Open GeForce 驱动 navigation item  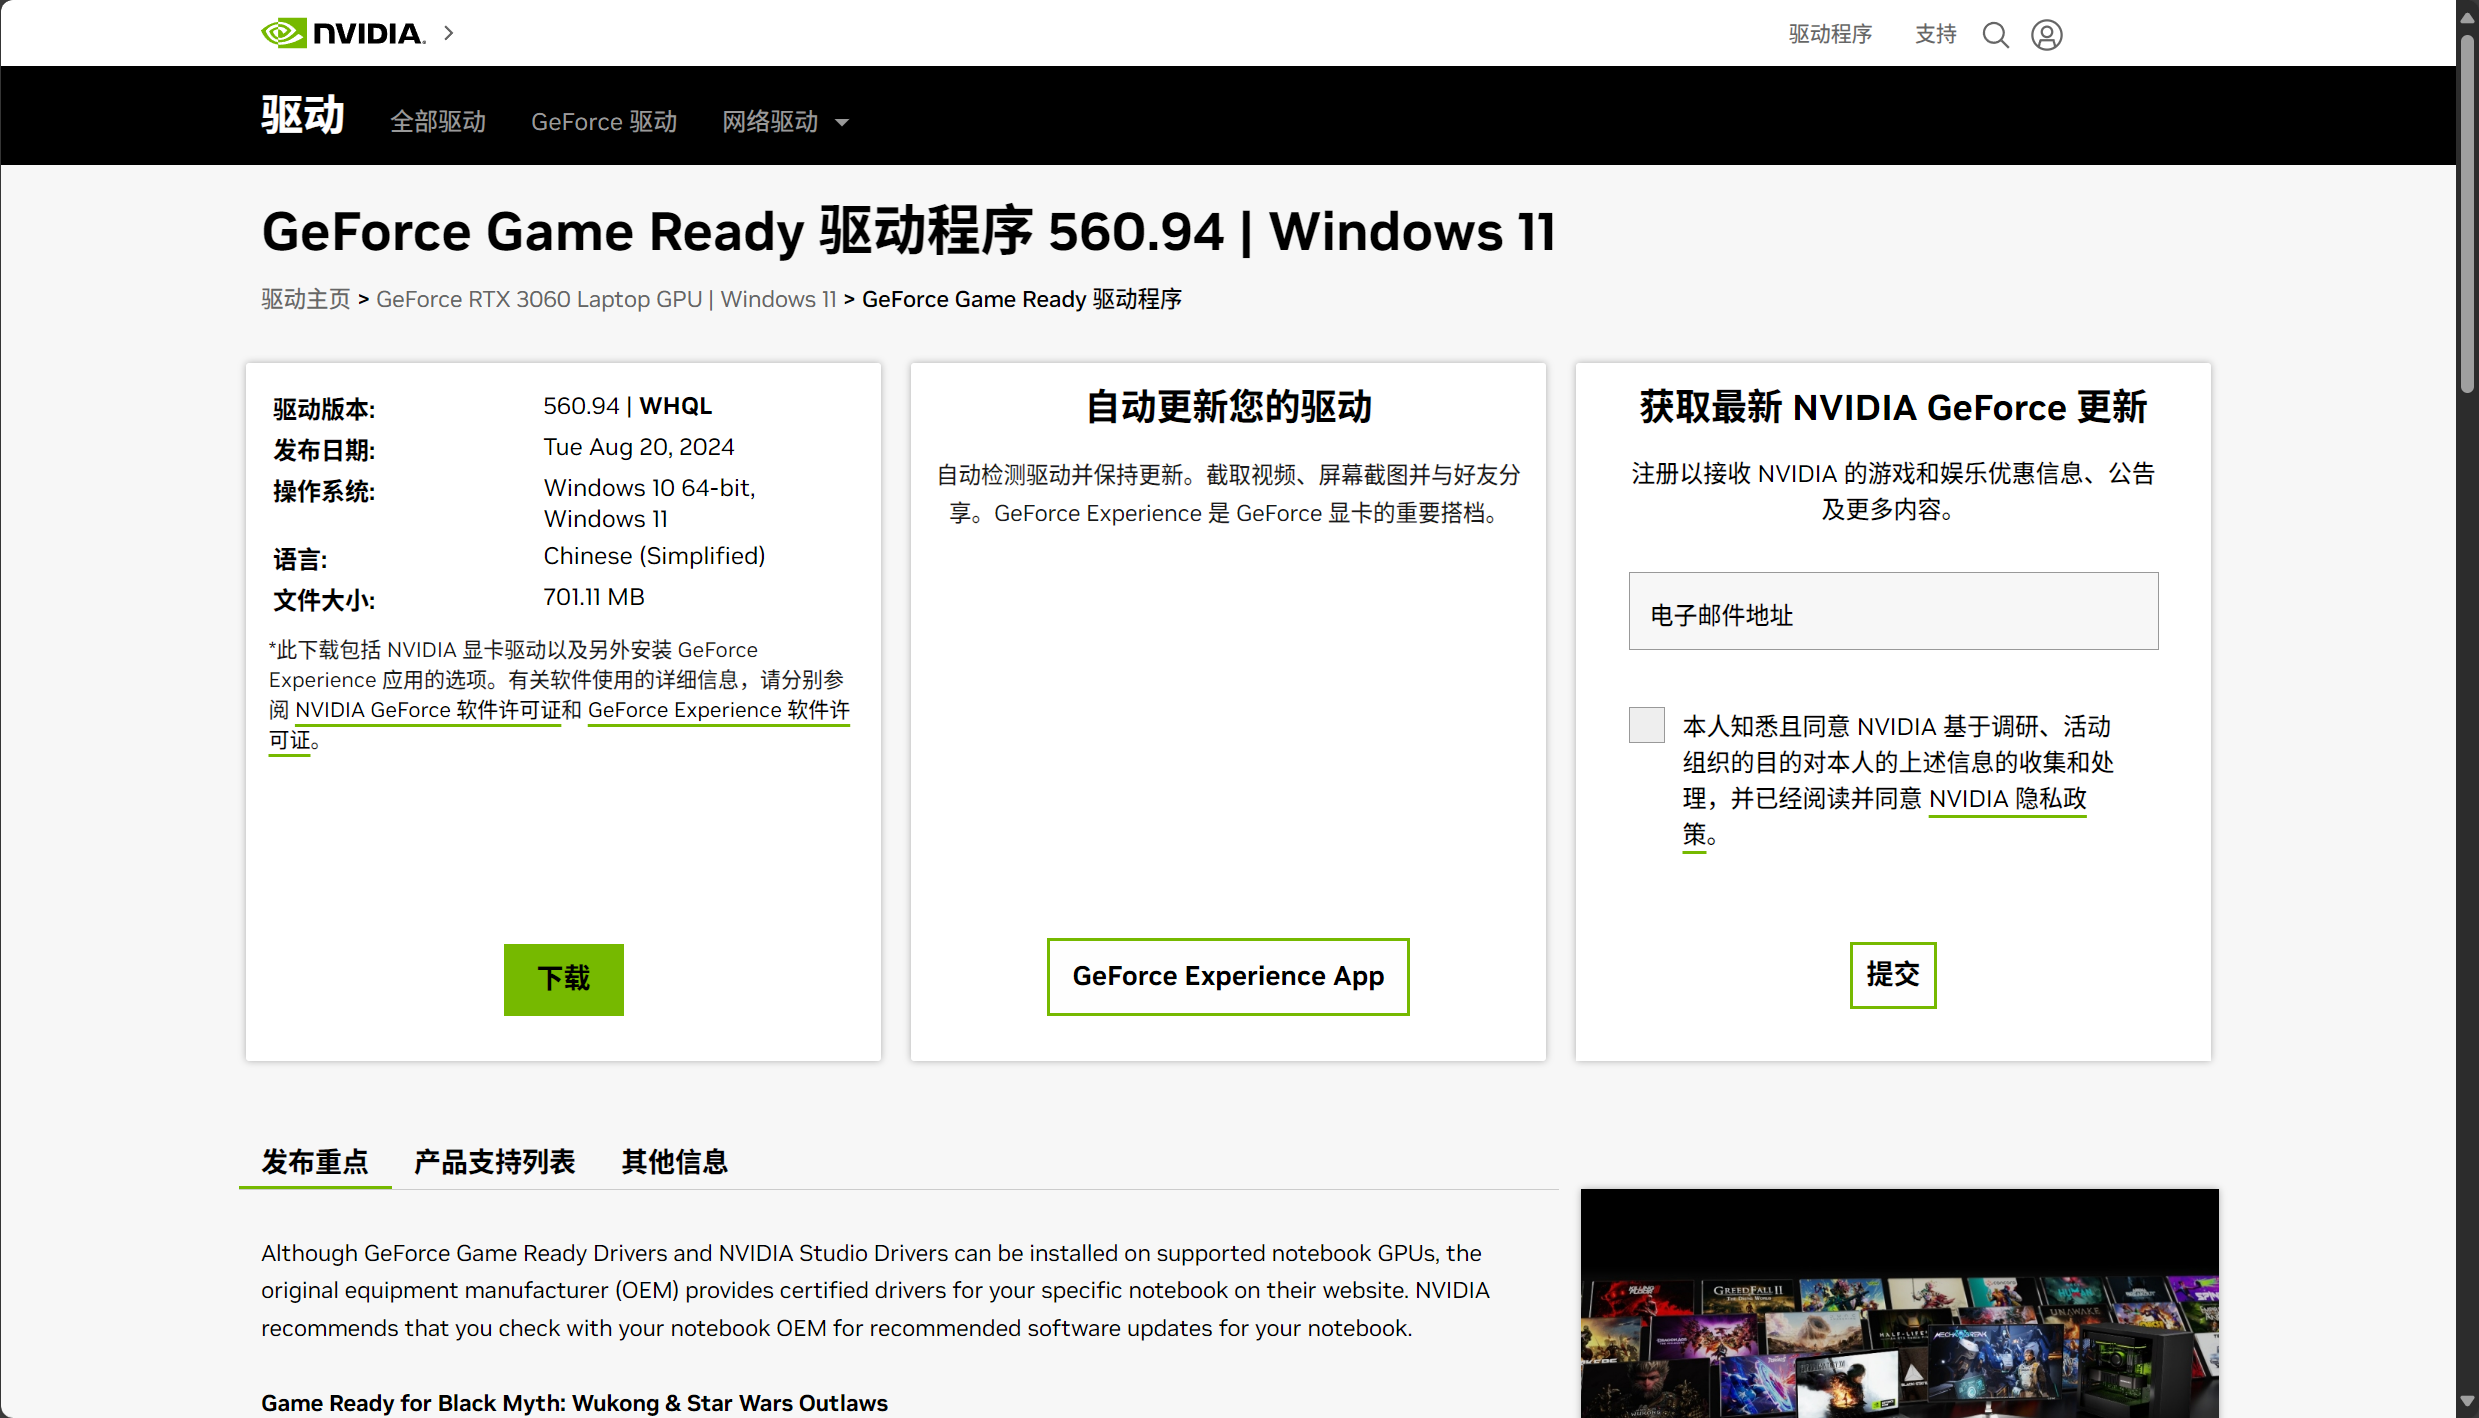(604, 122)
